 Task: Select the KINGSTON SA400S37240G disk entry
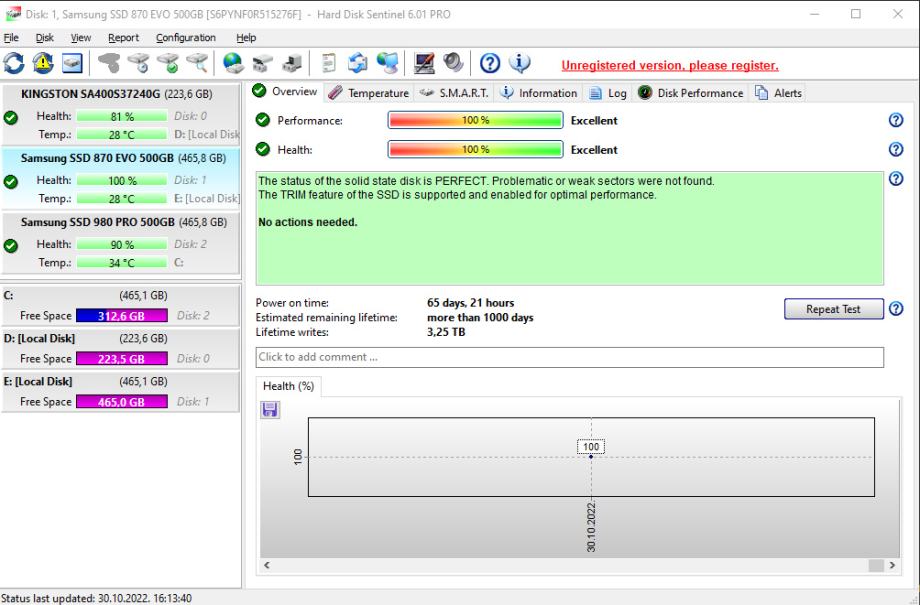121,114
